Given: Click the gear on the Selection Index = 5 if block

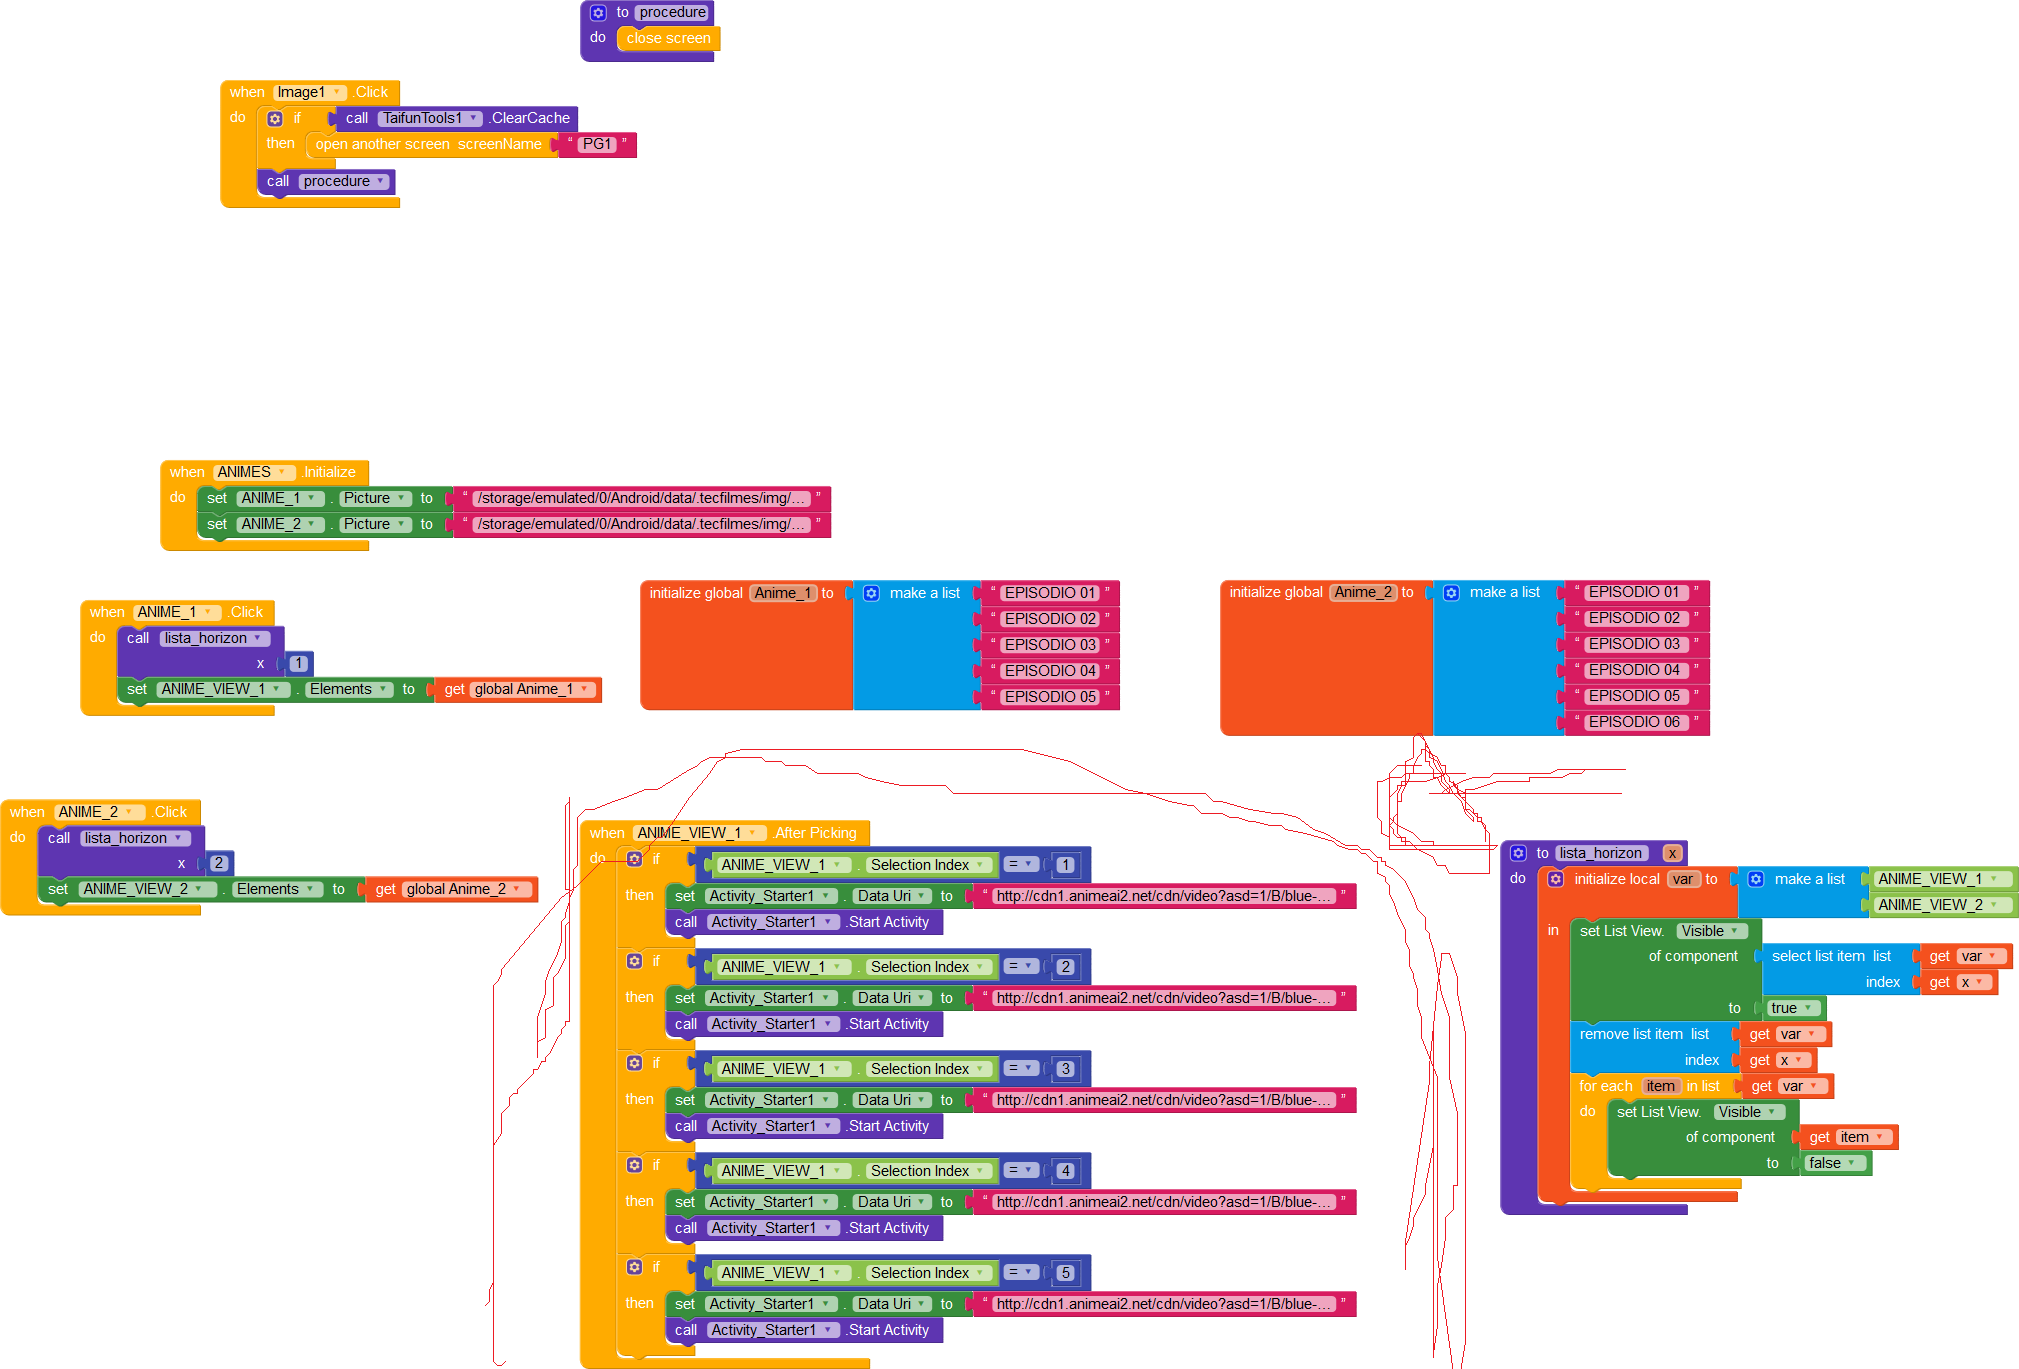Looking at the screenshot, I should (x=634, y=1267).
